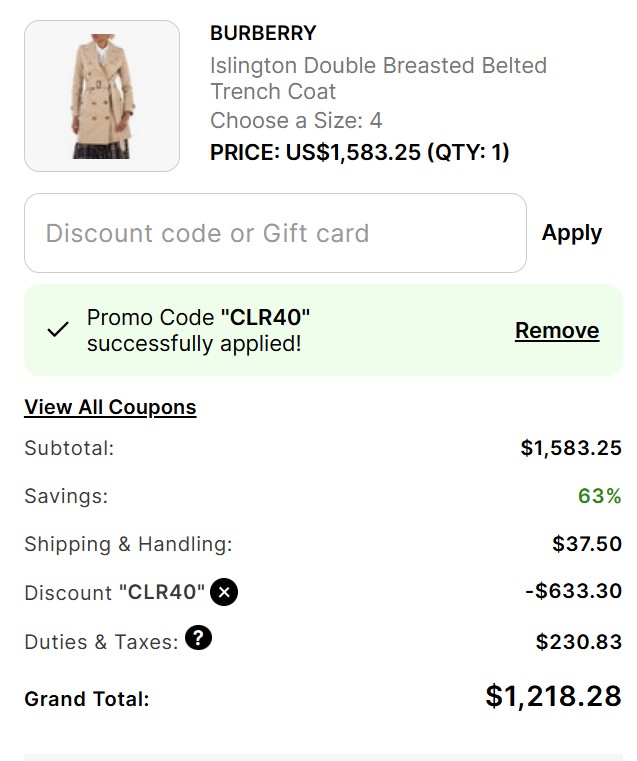This screenshot has height=761, width=637.
Task: Open the Islington Double Breasted Belted Trench Coat title
Action: (x=378, y=78)
